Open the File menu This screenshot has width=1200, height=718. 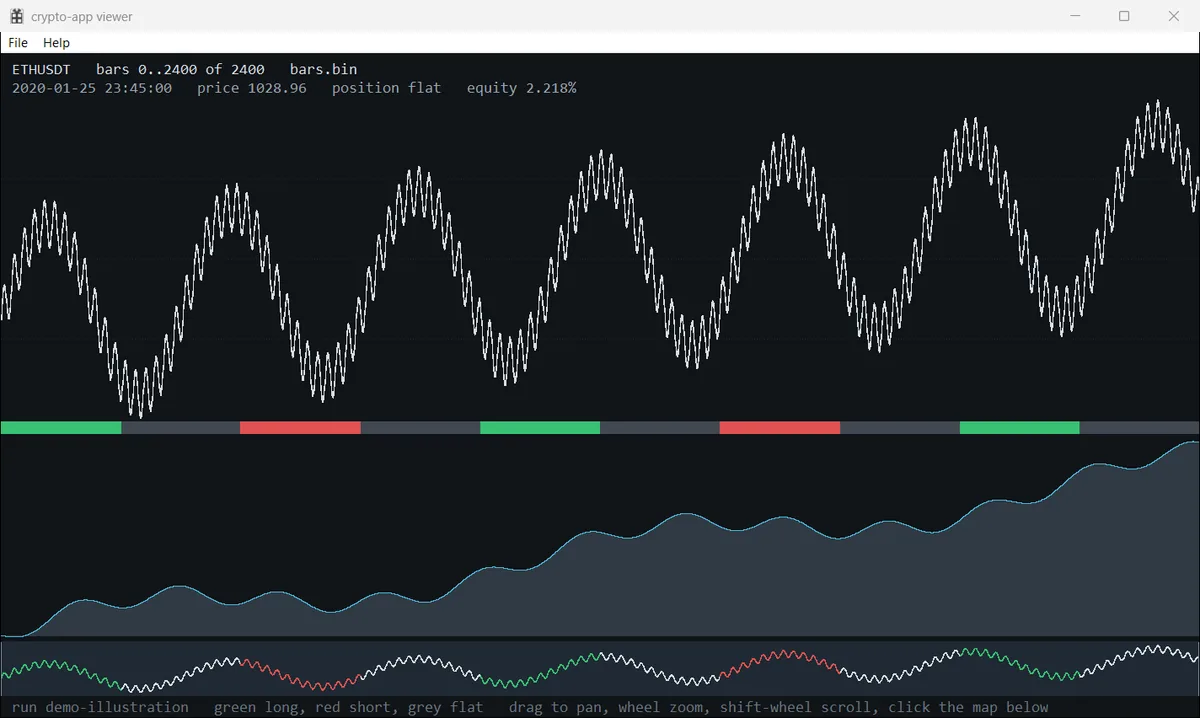(x=18, y=43)
